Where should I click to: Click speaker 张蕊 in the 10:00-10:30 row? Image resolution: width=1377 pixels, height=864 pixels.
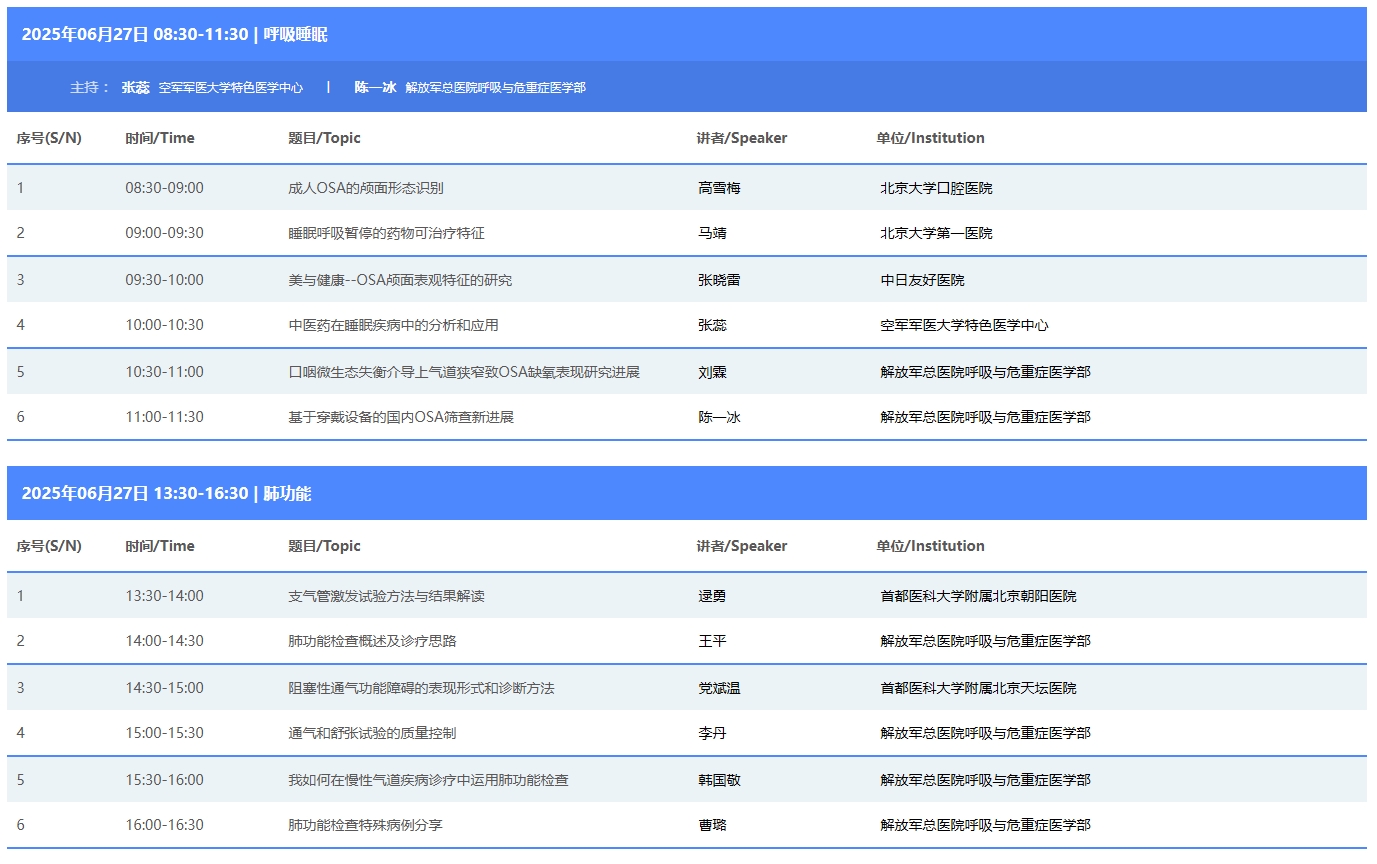[712, 325]
